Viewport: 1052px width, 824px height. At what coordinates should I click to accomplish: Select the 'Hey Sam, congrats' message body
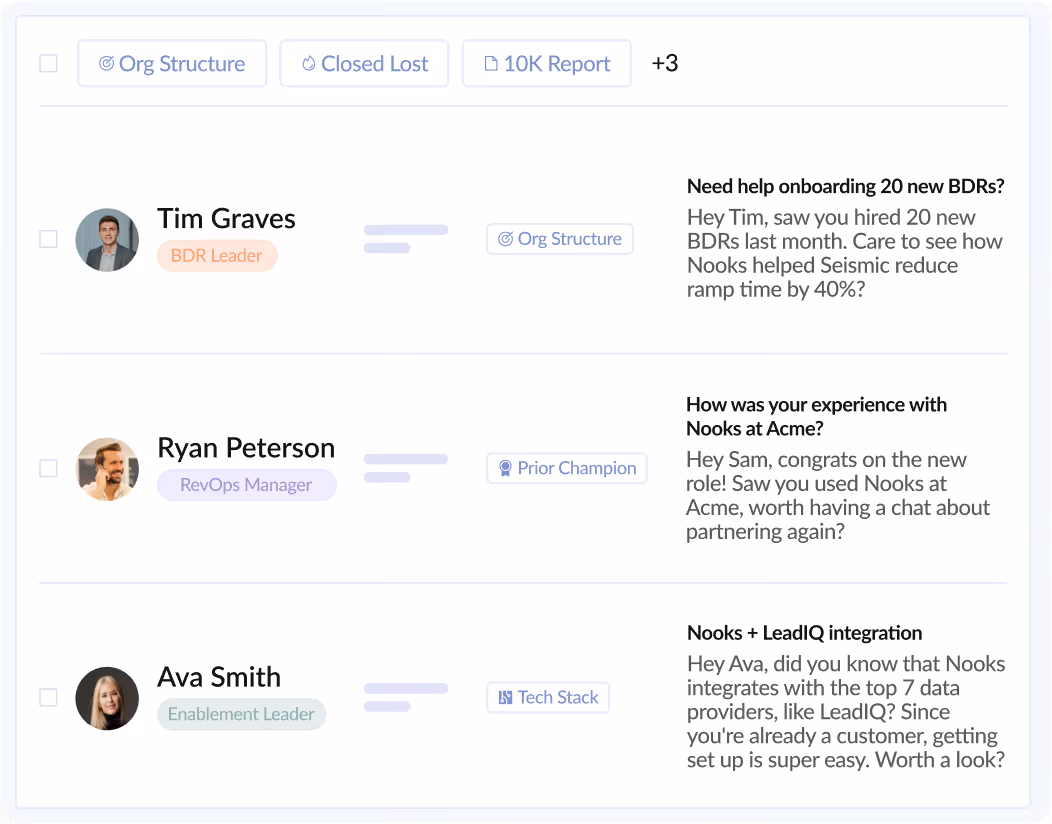(x=838, y=496)
